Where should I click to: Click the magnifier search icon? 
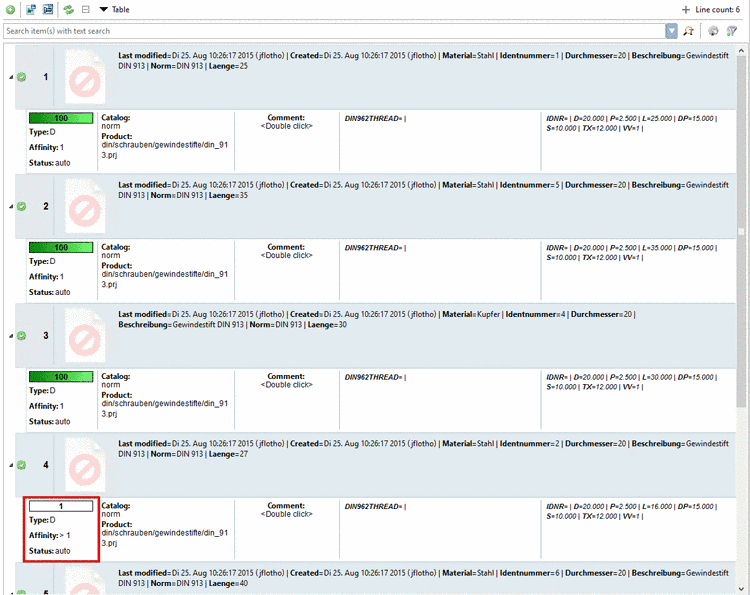(689, 31)
